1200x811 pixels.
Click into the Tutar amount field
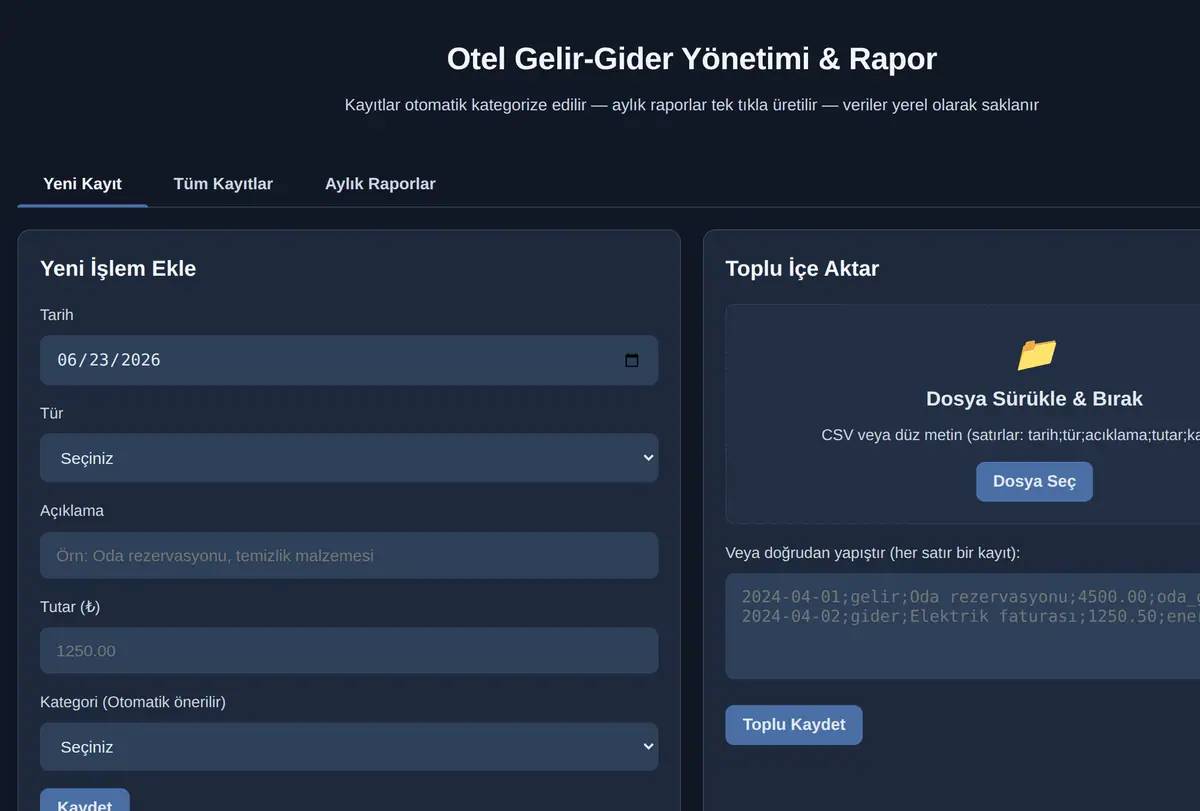(x=349, y=651)
